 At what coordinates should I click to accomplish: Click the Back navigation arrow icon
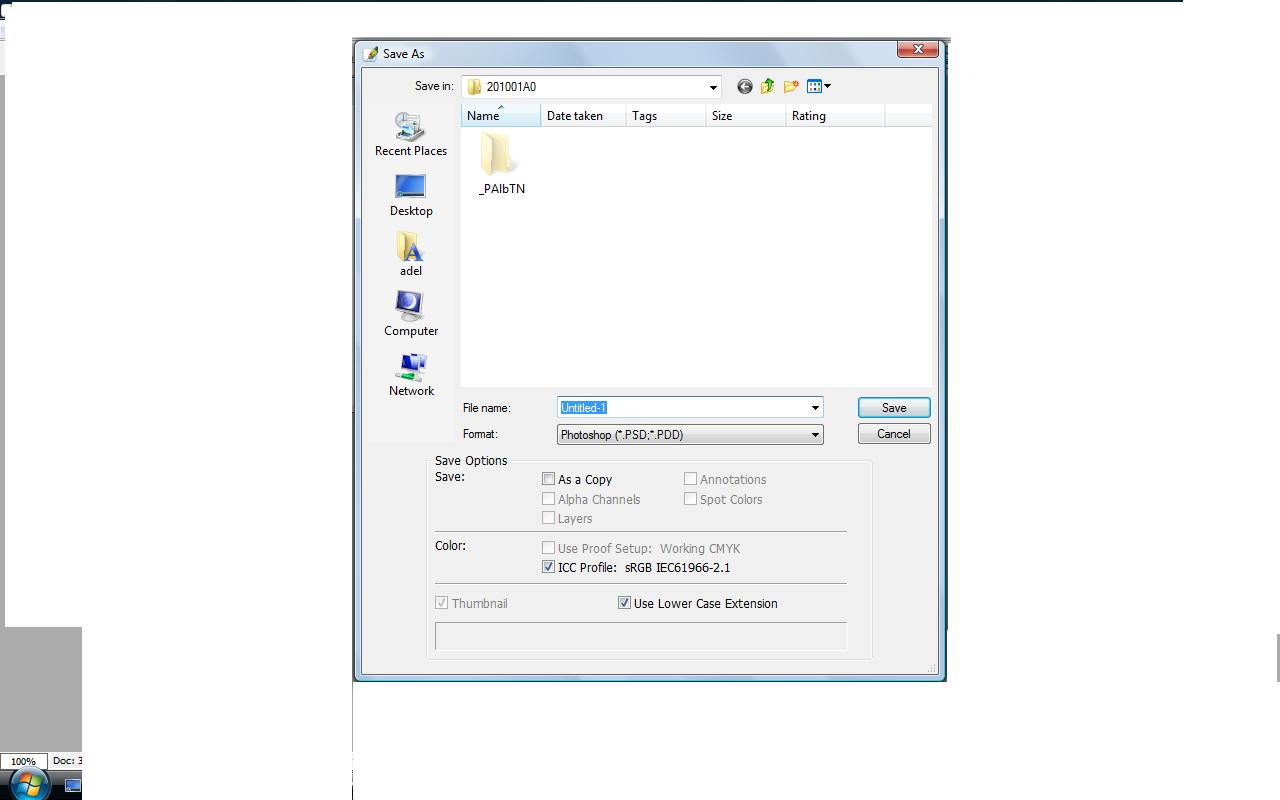point(744,87)
